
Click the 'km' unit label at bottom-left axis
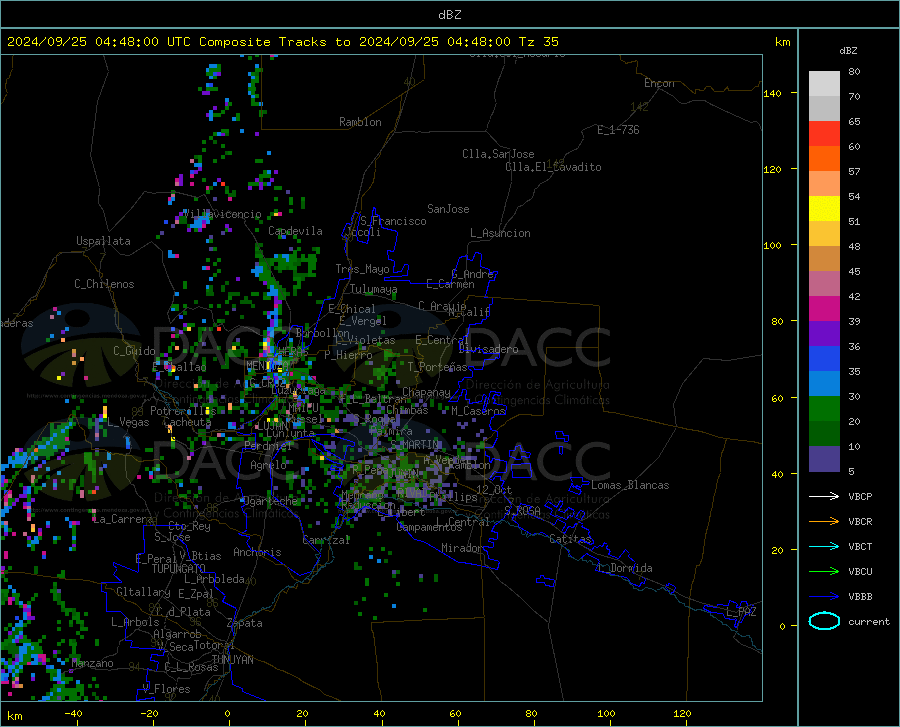[x=14, y=716]
